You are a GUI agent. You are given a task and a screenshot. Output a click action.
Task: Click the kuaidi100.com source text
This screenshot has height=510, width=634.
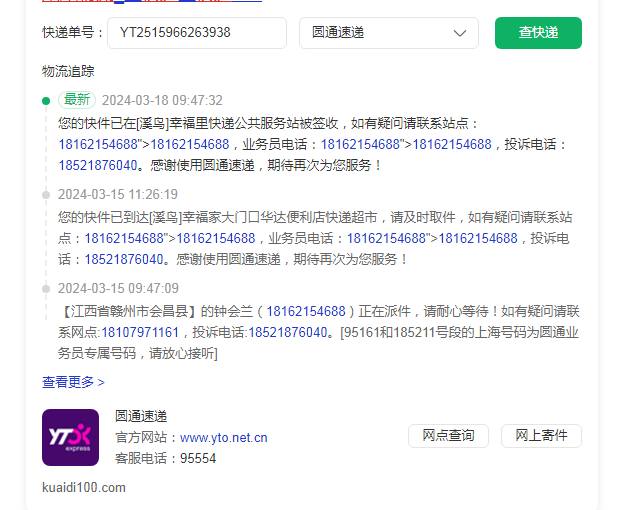pos(84,487)
